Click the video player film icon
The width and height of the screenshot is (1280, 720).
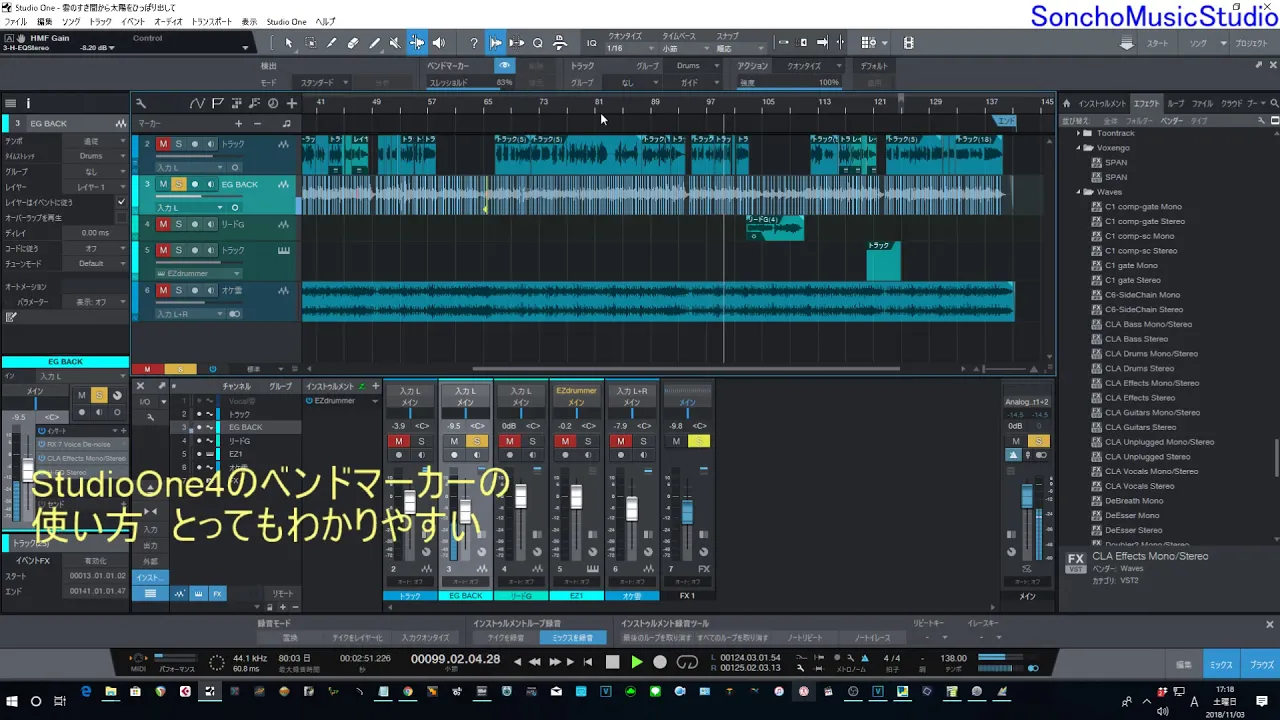pyautogui.click(x=909, y=43)
